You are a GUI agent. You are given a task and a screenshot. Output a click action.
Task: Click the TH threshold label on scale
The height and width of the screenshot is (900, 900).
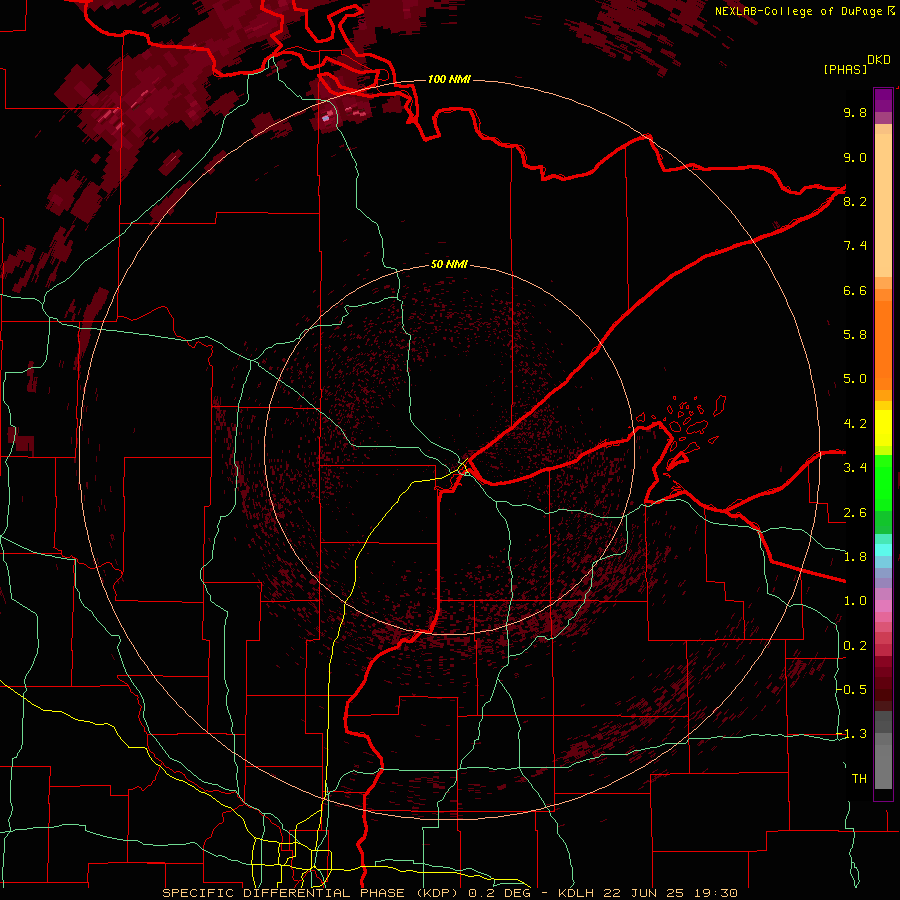point(859,779)
